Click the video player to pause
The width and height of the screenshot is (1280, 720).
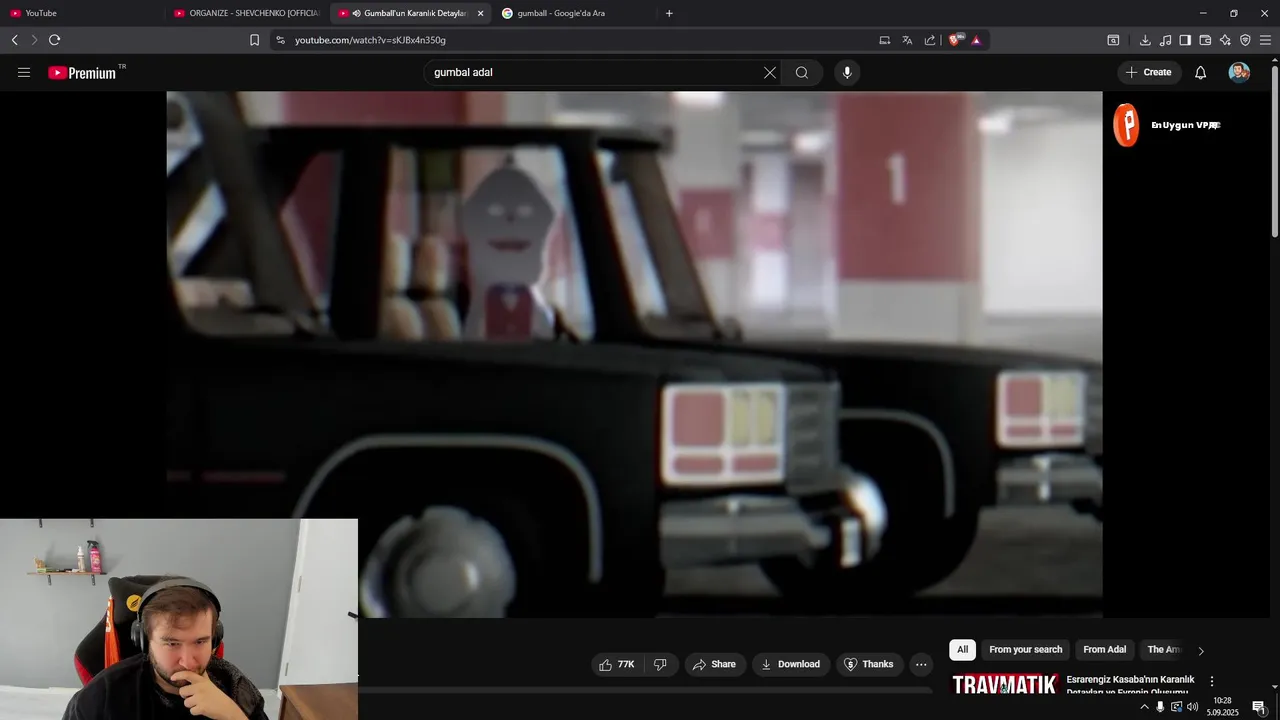pos(634,354)
